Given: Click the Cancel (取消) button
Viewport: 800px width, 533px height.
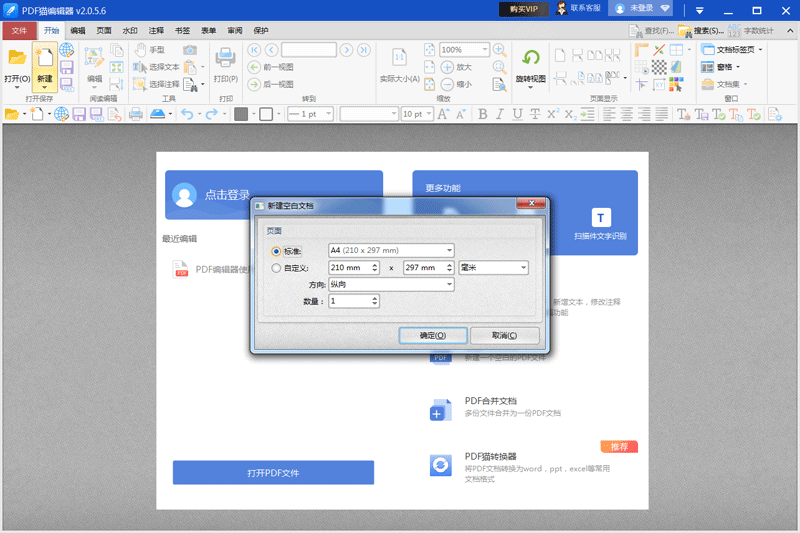Looking at the screenshot, I should pyautogui.click(x=505, y=335).
